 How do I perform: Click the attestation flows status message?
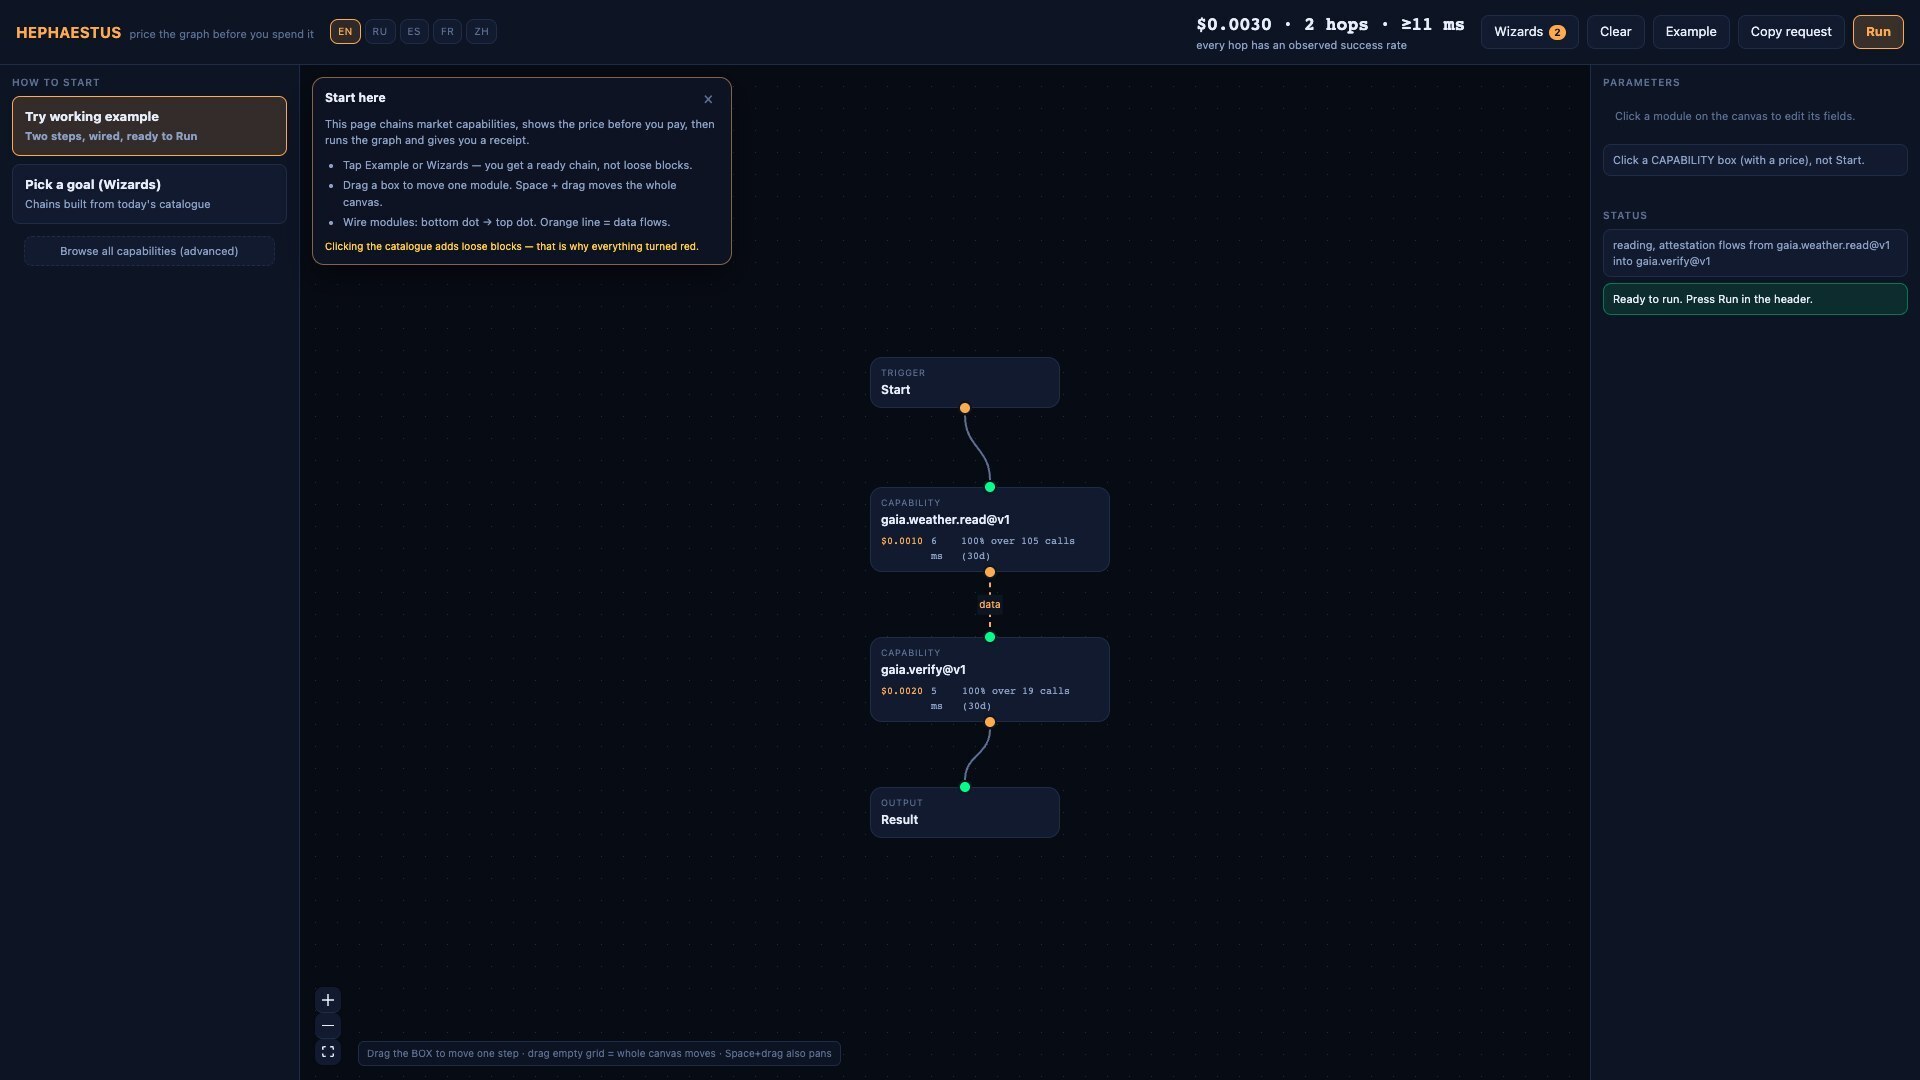tap(1755, 253)
